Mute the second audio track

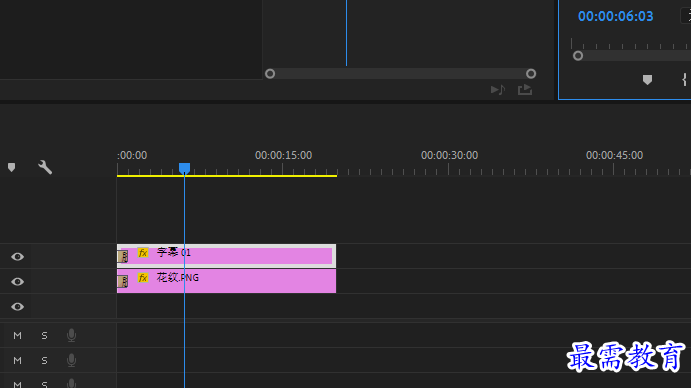17,361
